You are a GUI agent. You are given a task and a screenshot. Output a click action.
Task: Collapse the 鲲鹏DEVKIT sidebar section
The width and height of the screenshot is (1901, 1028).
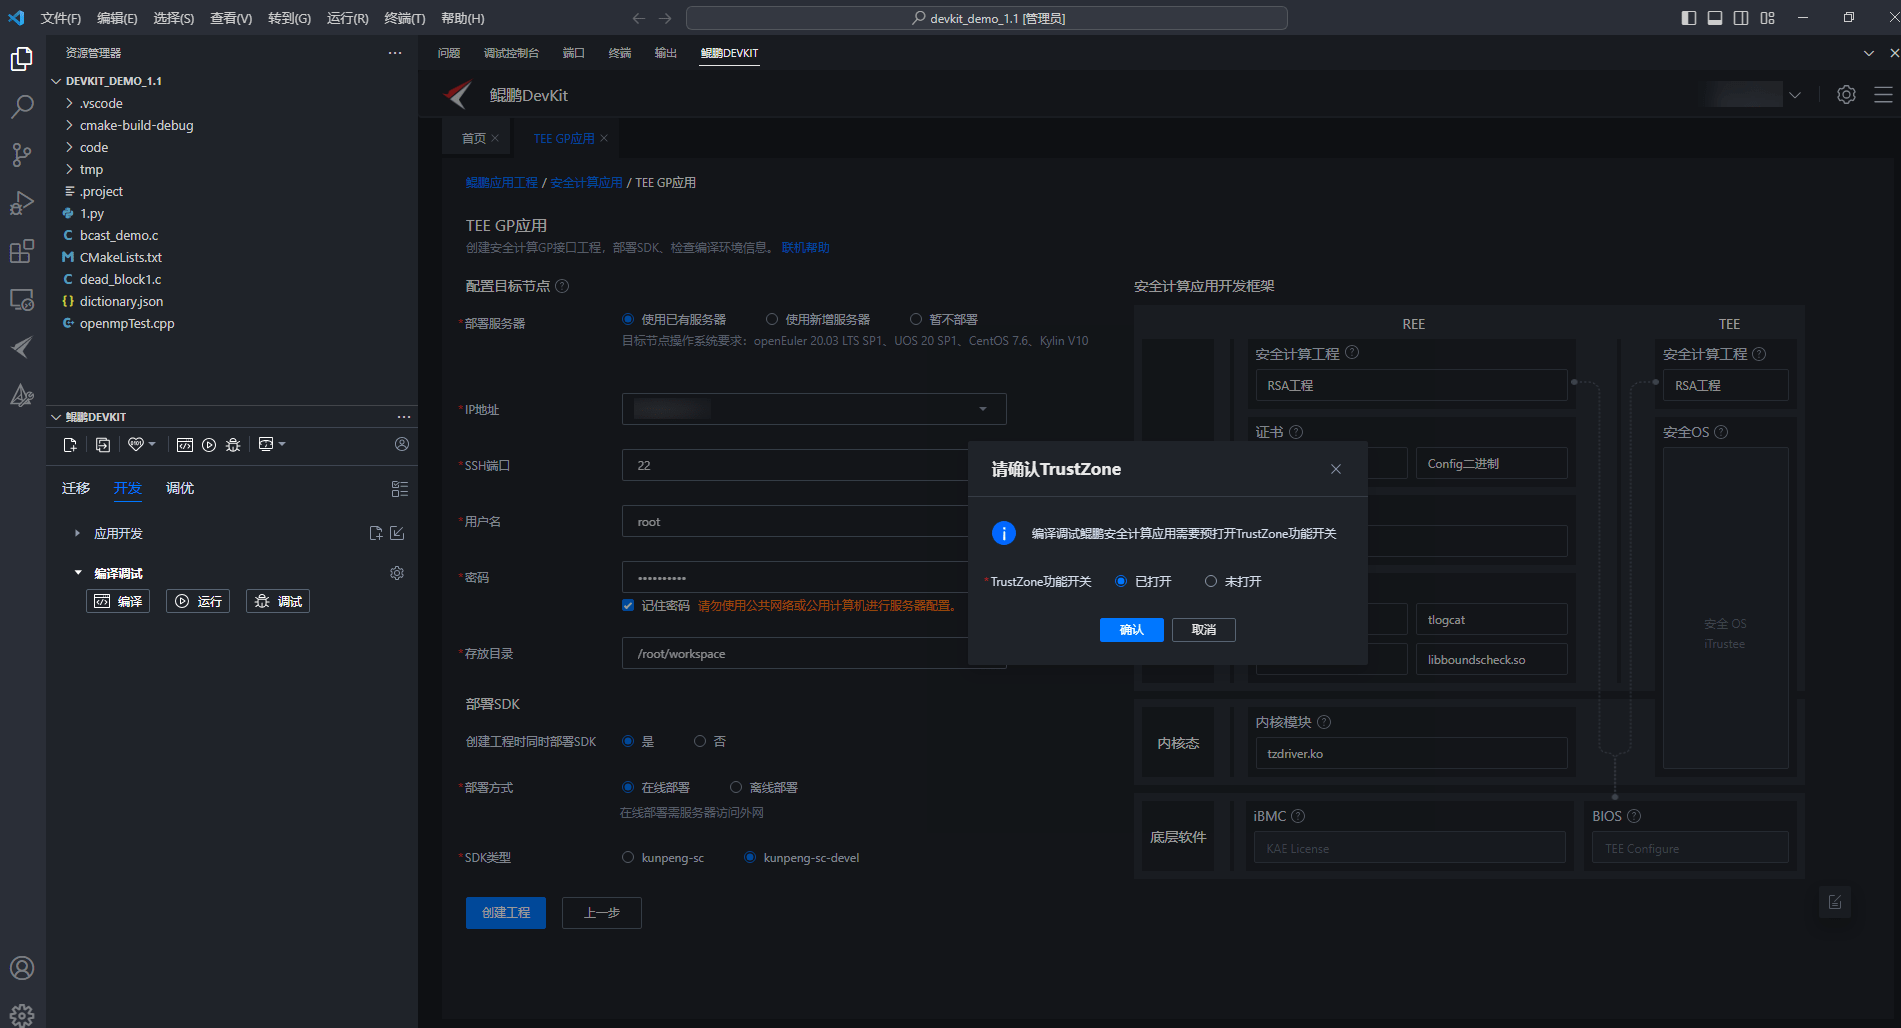point(56,417)
